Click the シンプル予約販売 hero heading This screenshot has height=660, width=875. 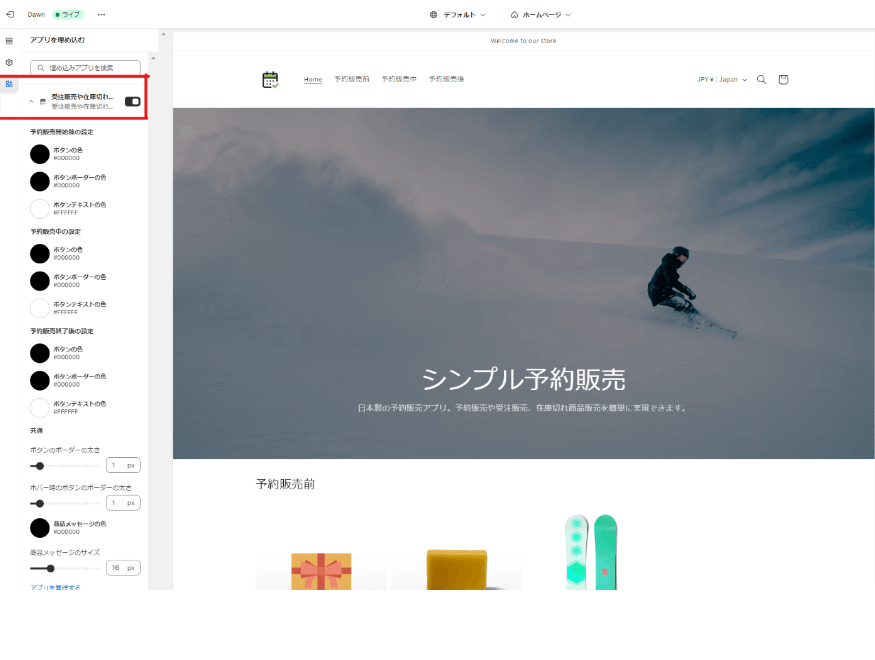[x=523, y=379]
